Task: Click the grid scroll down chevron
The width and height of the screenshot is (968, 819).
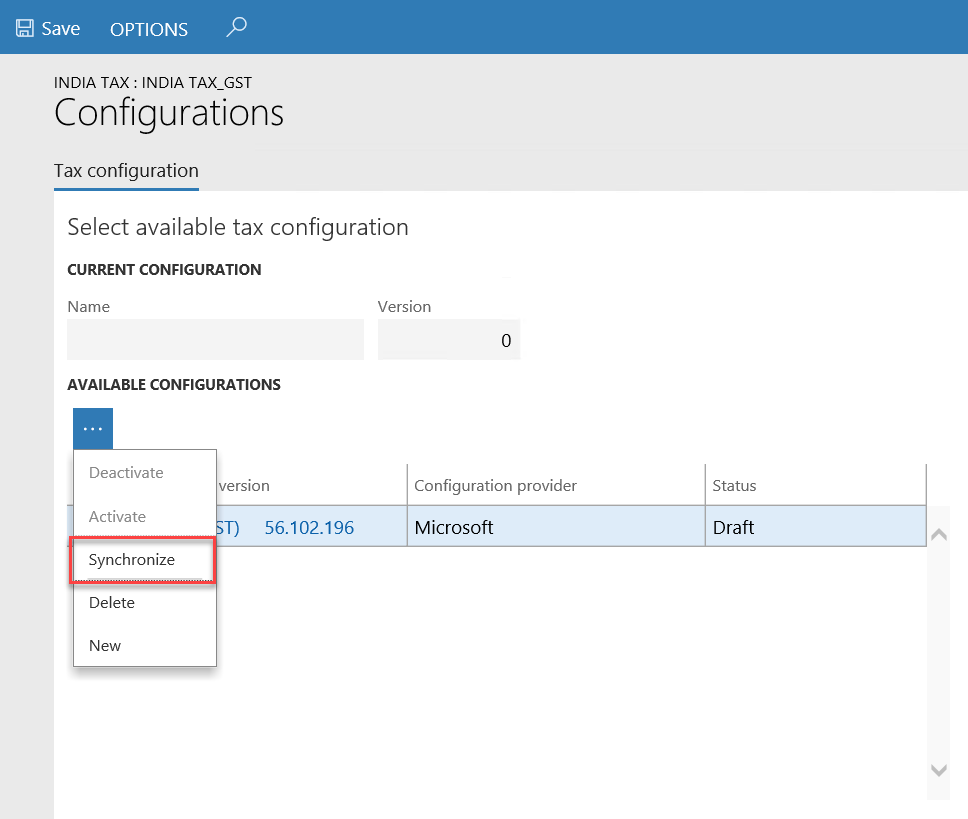Action: click(x=938, y=770)
